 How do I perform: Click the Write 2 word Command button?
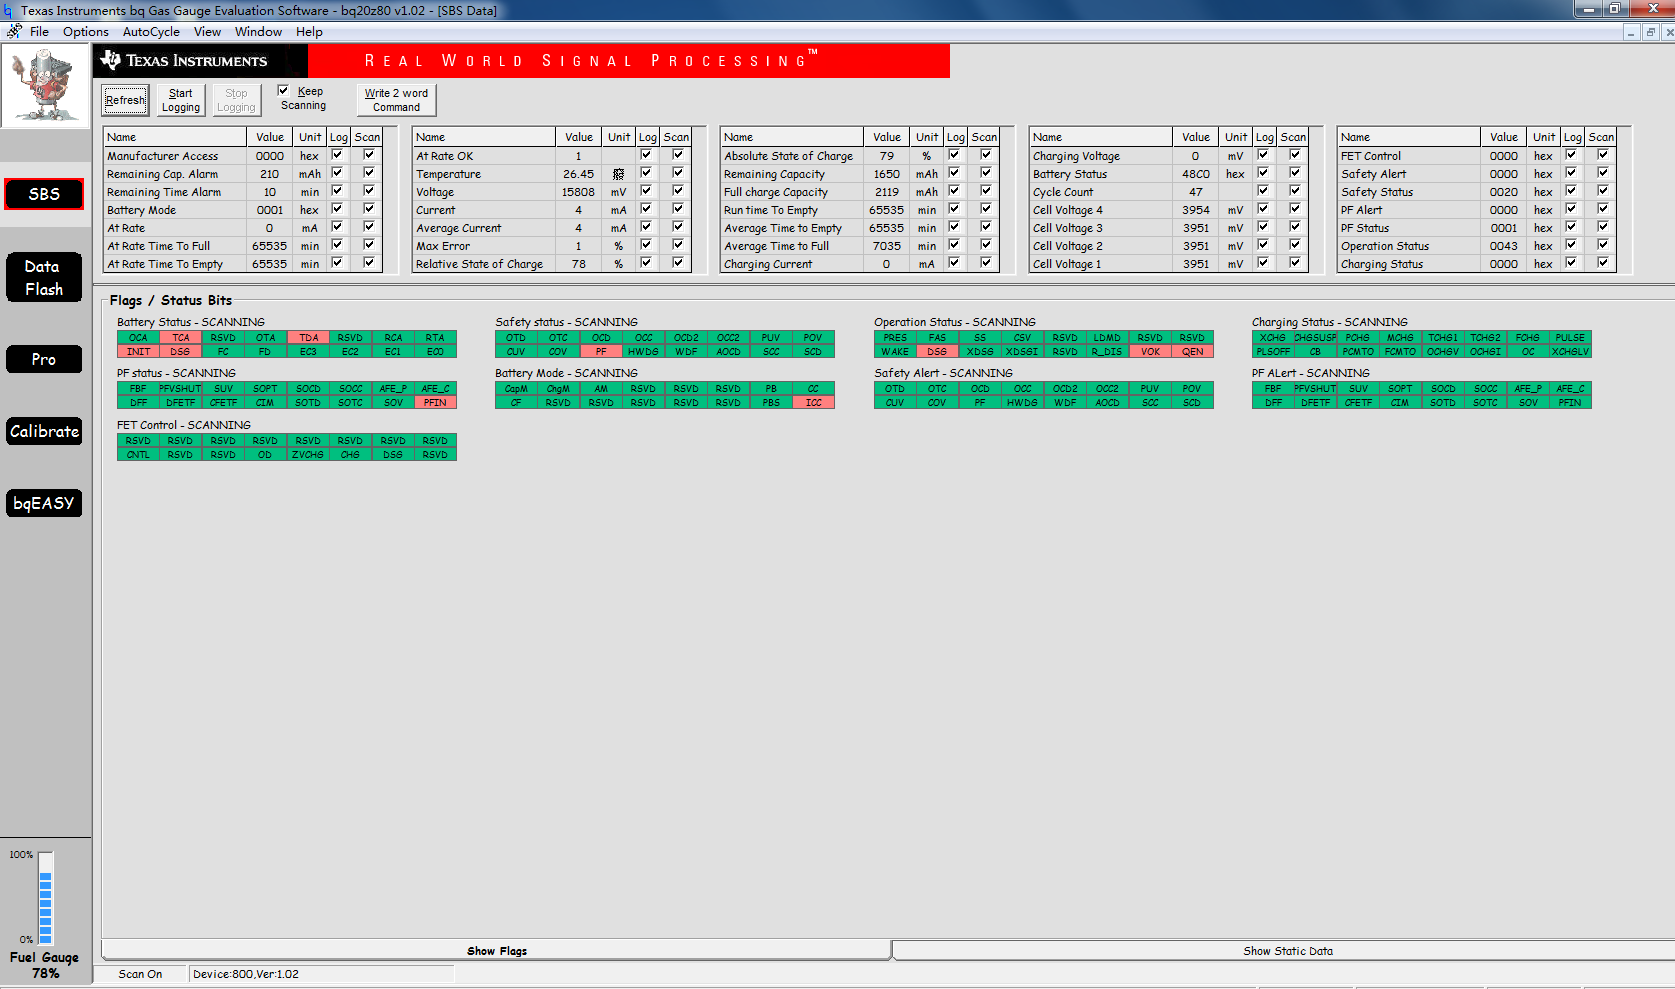[x=396, y=100]
